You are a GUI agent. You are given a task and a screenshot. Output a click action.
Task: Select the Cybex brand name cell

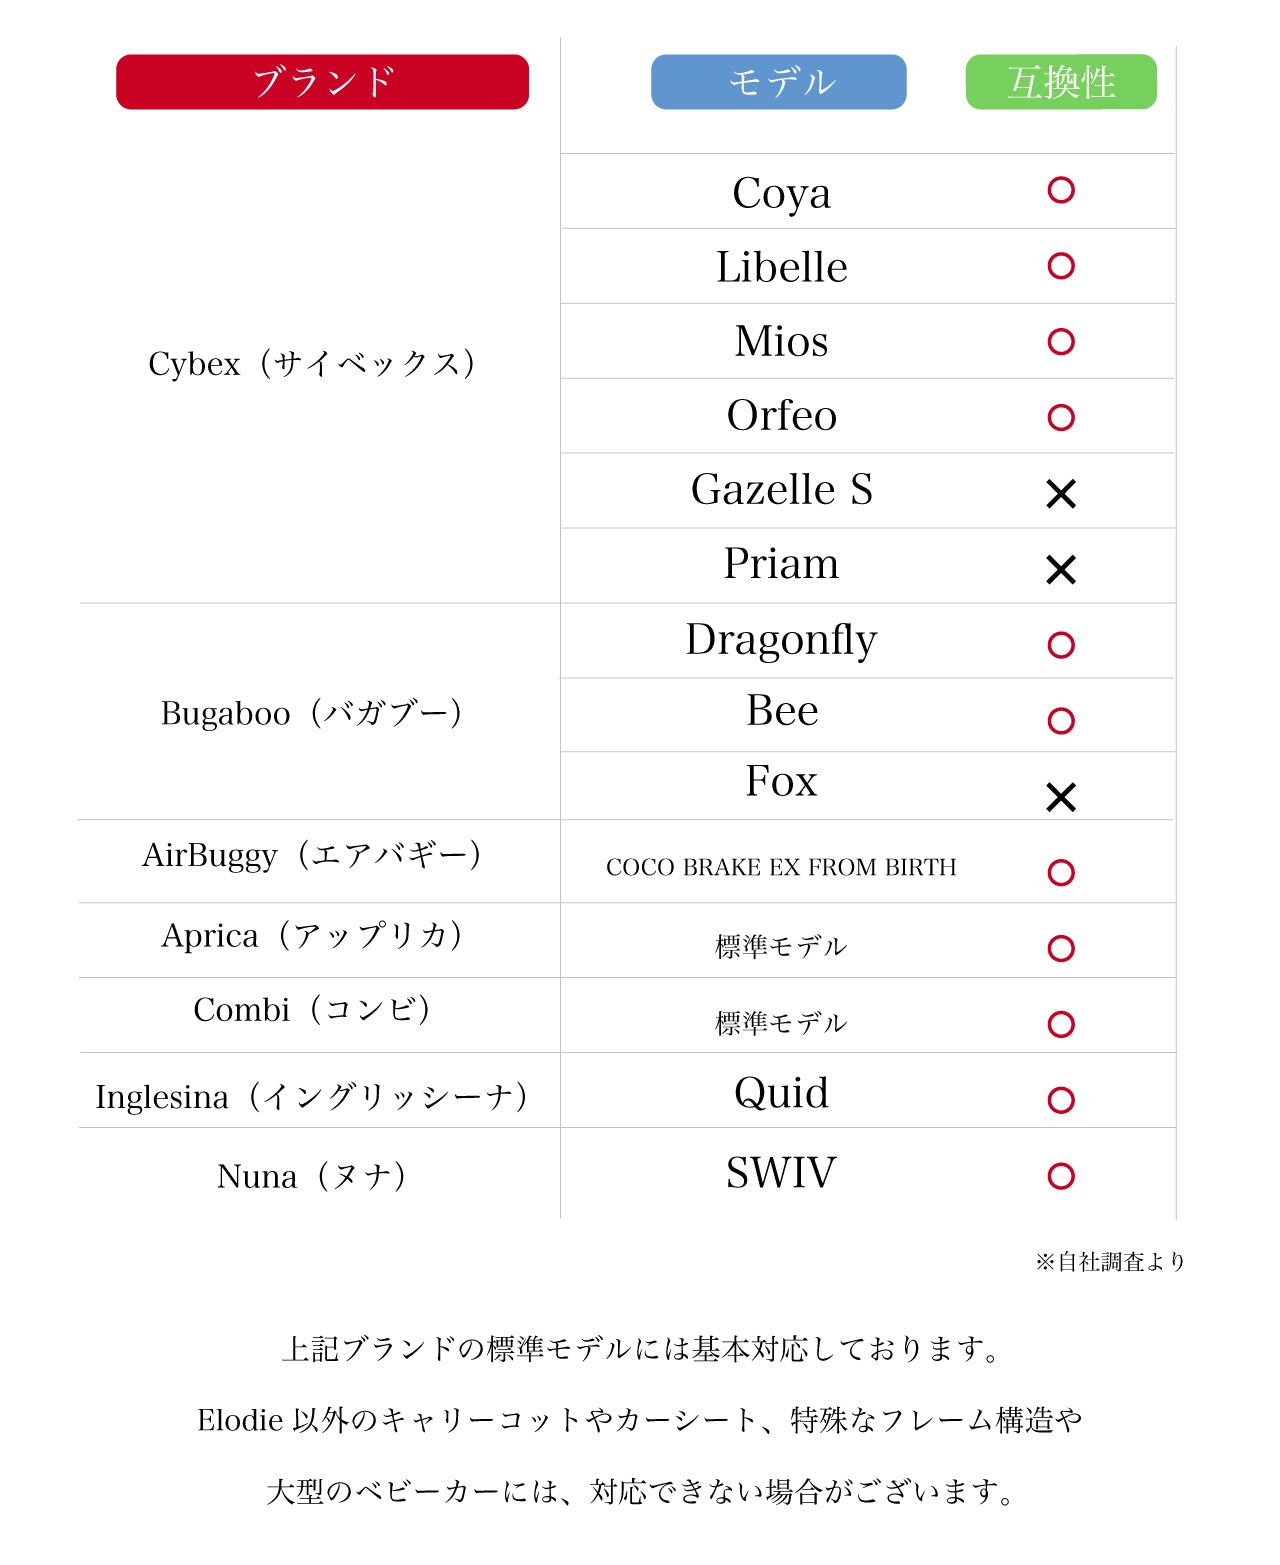pyautogui.click(x=311, y=364)
